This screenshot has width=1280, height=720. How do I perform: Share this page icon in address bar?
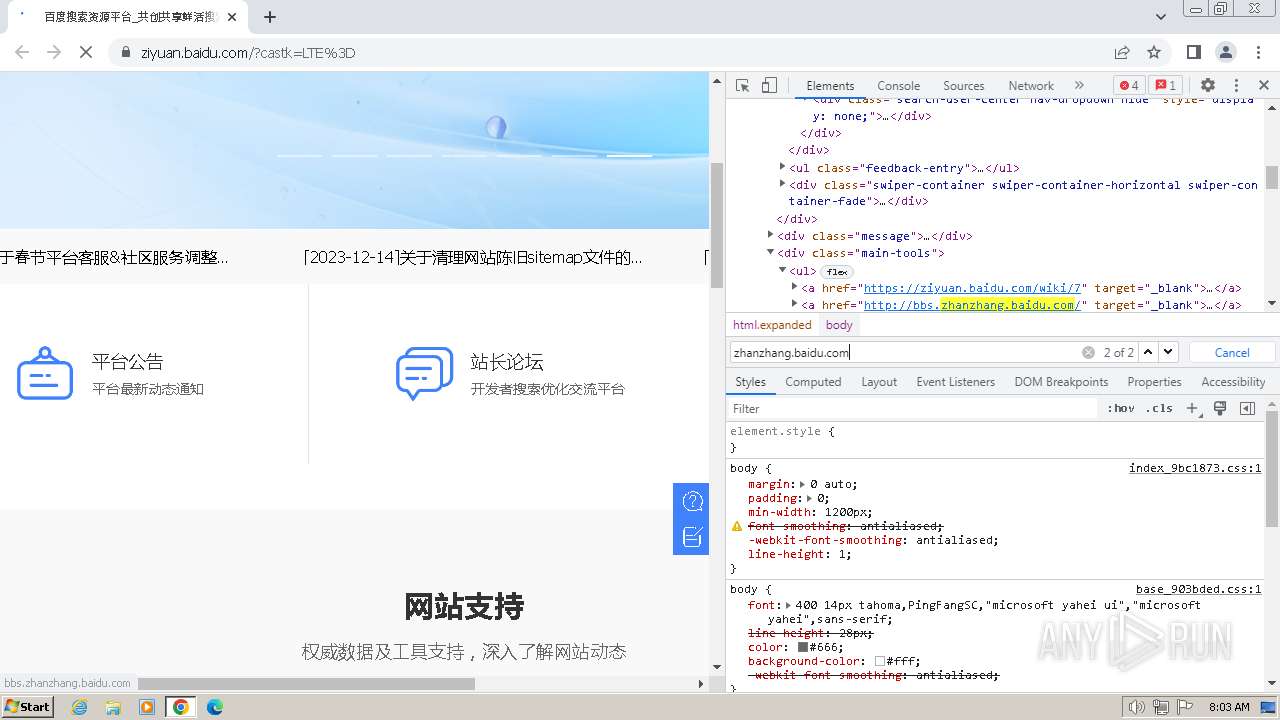click(x=1122, y=52)
